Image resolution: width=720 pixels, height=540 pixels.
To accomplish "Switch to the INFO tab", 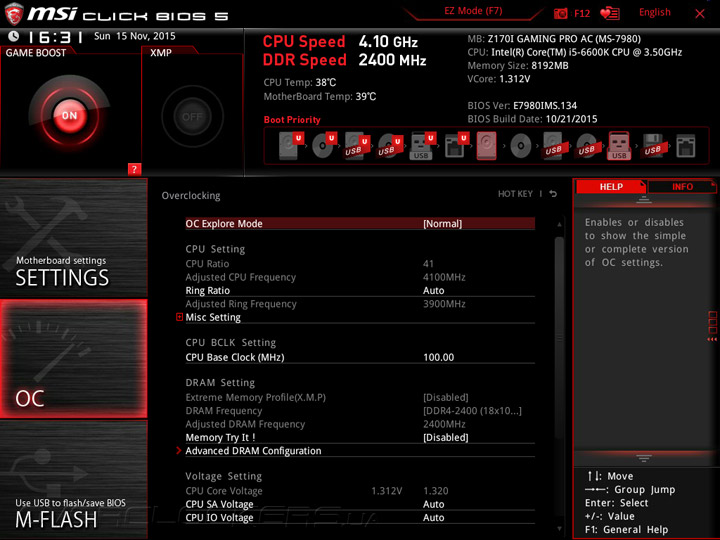I will point(682,187).
